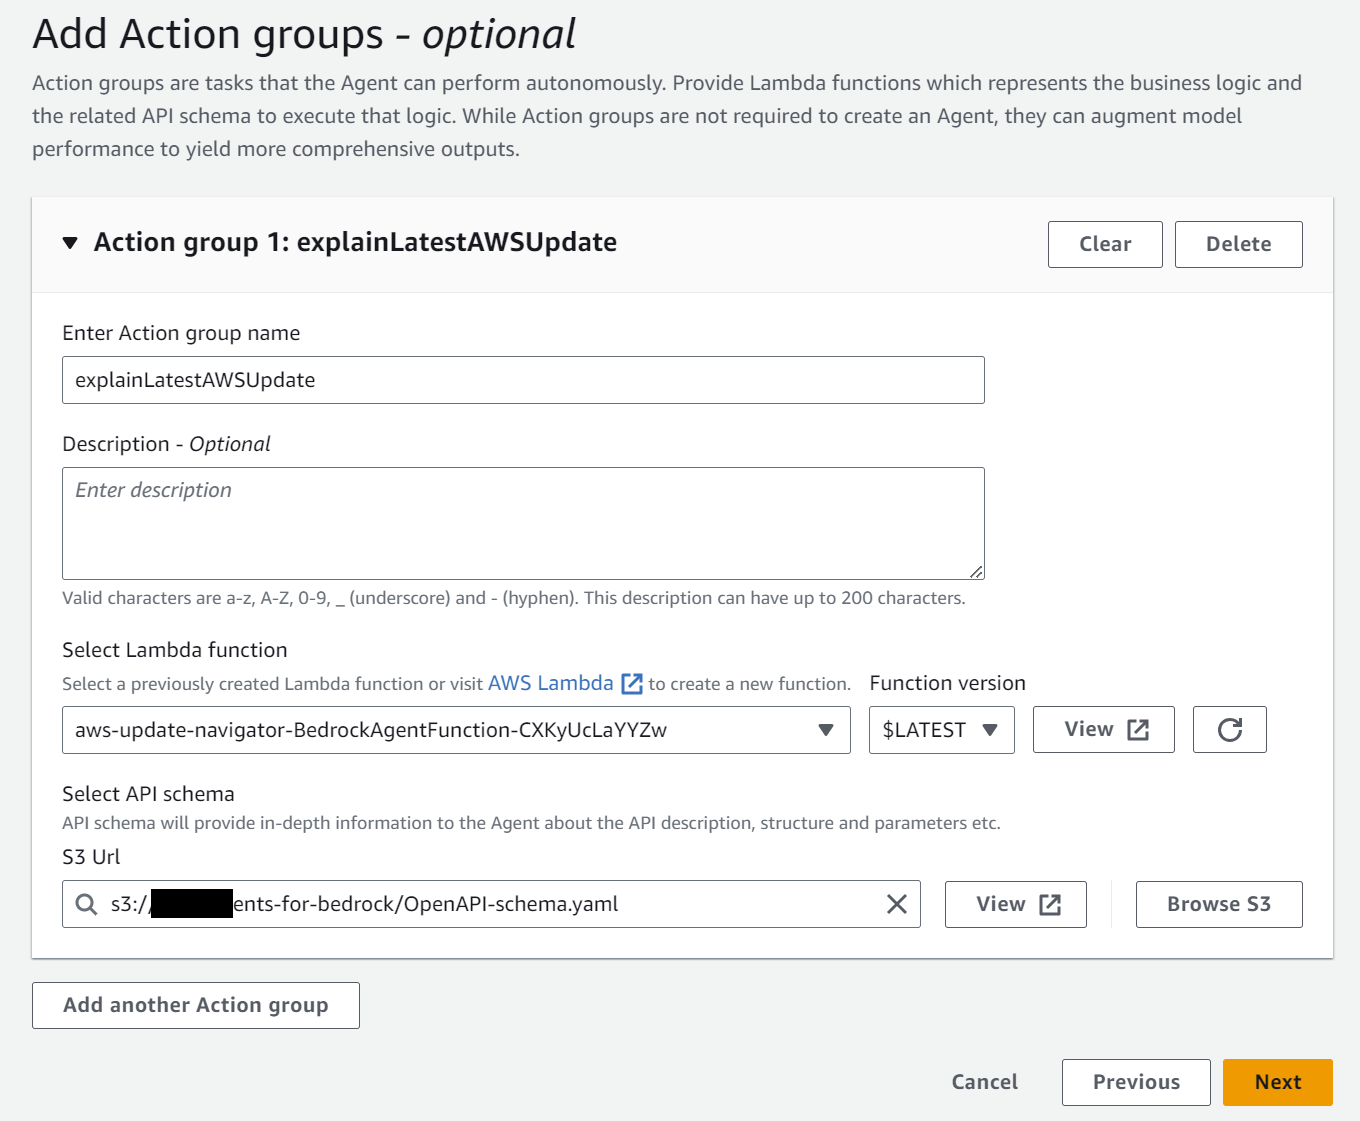Click inside the Action group name field
The width and height of the screenshot is (1360, 1121).
click(x=523, y=379)
